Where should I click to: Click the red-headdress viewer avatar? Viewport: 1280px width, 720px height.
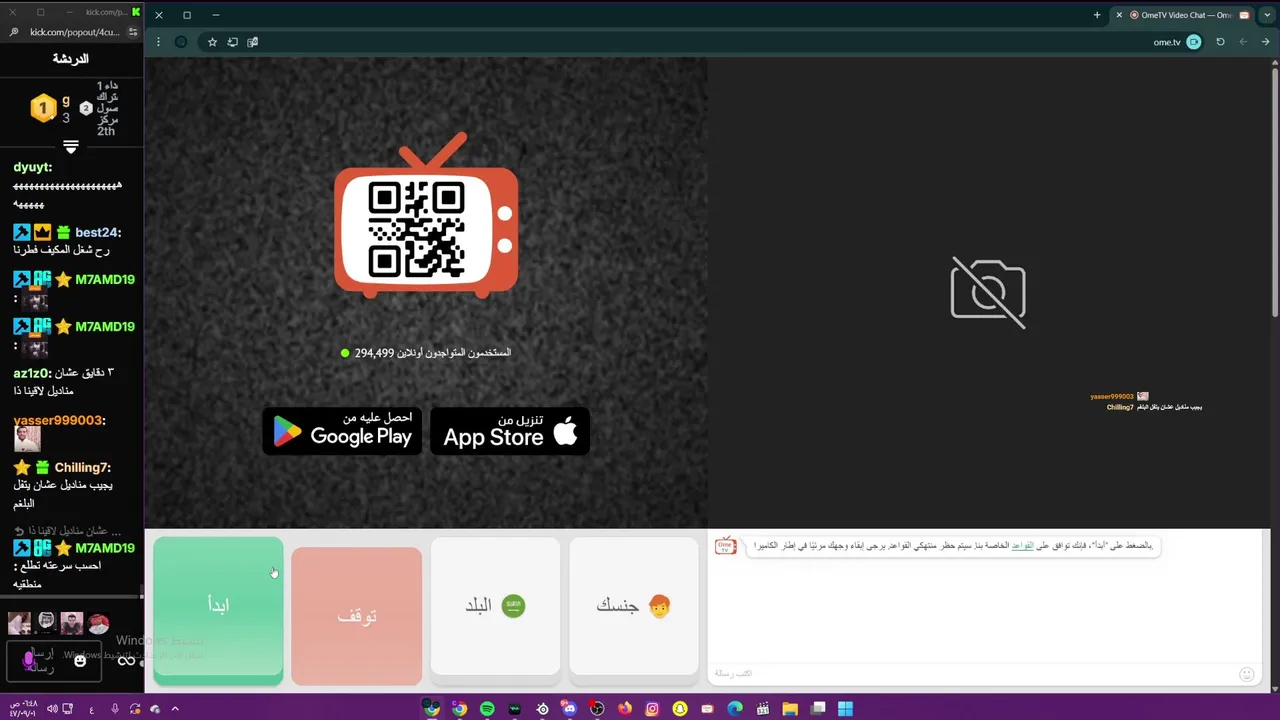98,624
